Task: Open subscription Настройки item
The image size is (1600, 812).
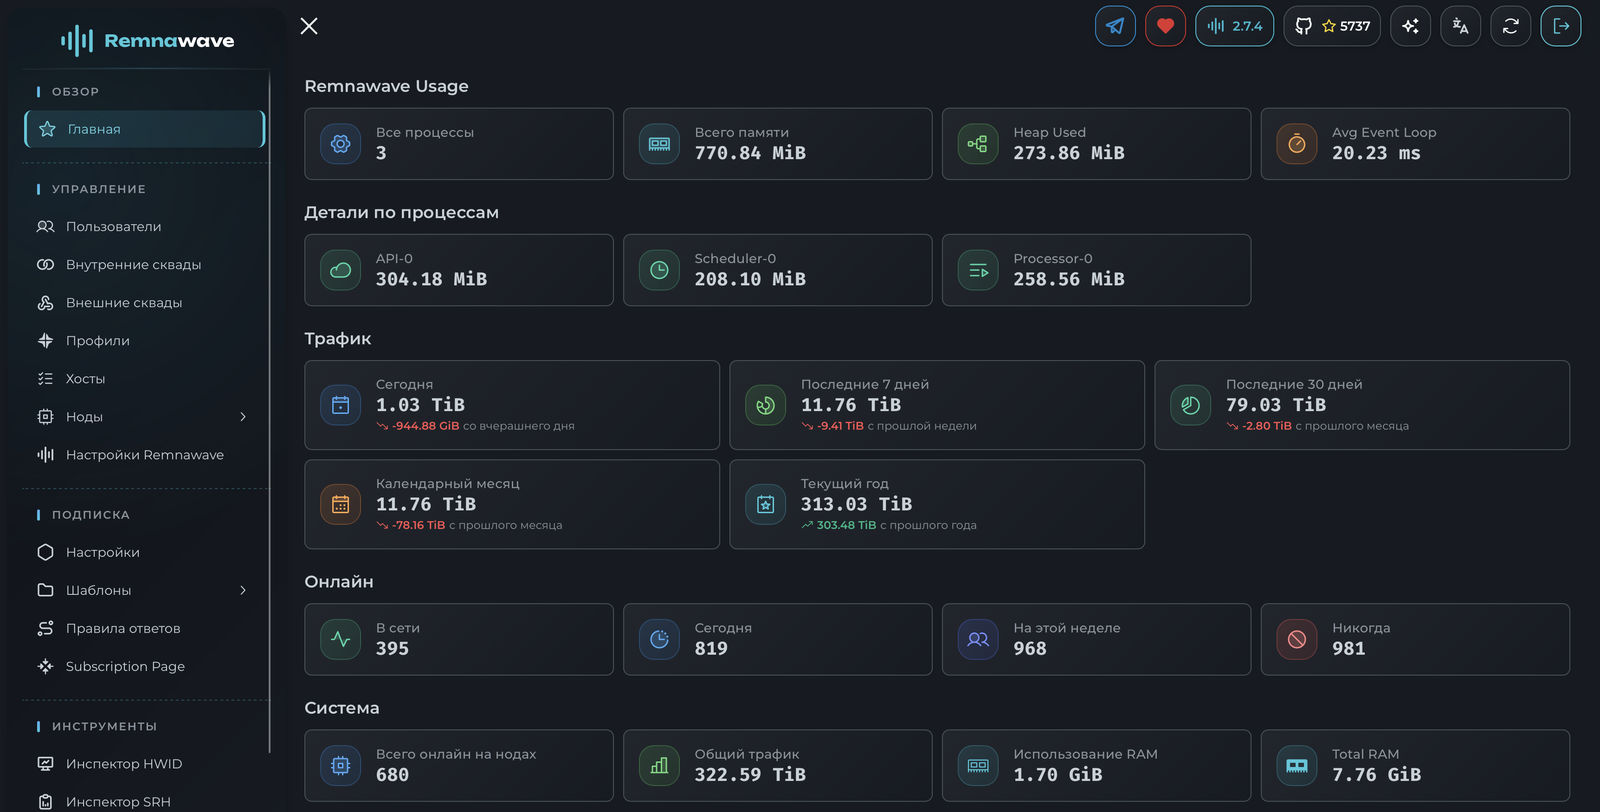Action: (145, 552)
